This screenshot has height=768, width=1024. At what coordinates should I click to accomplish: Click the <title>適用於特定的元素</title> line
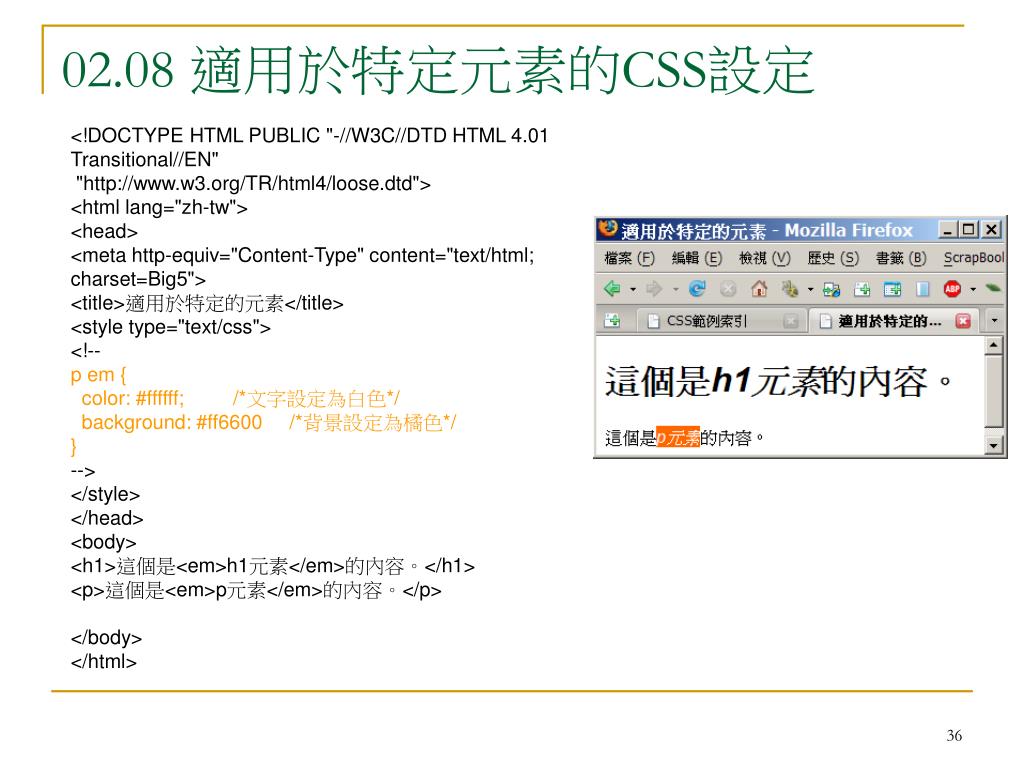[x=207, y=304]
